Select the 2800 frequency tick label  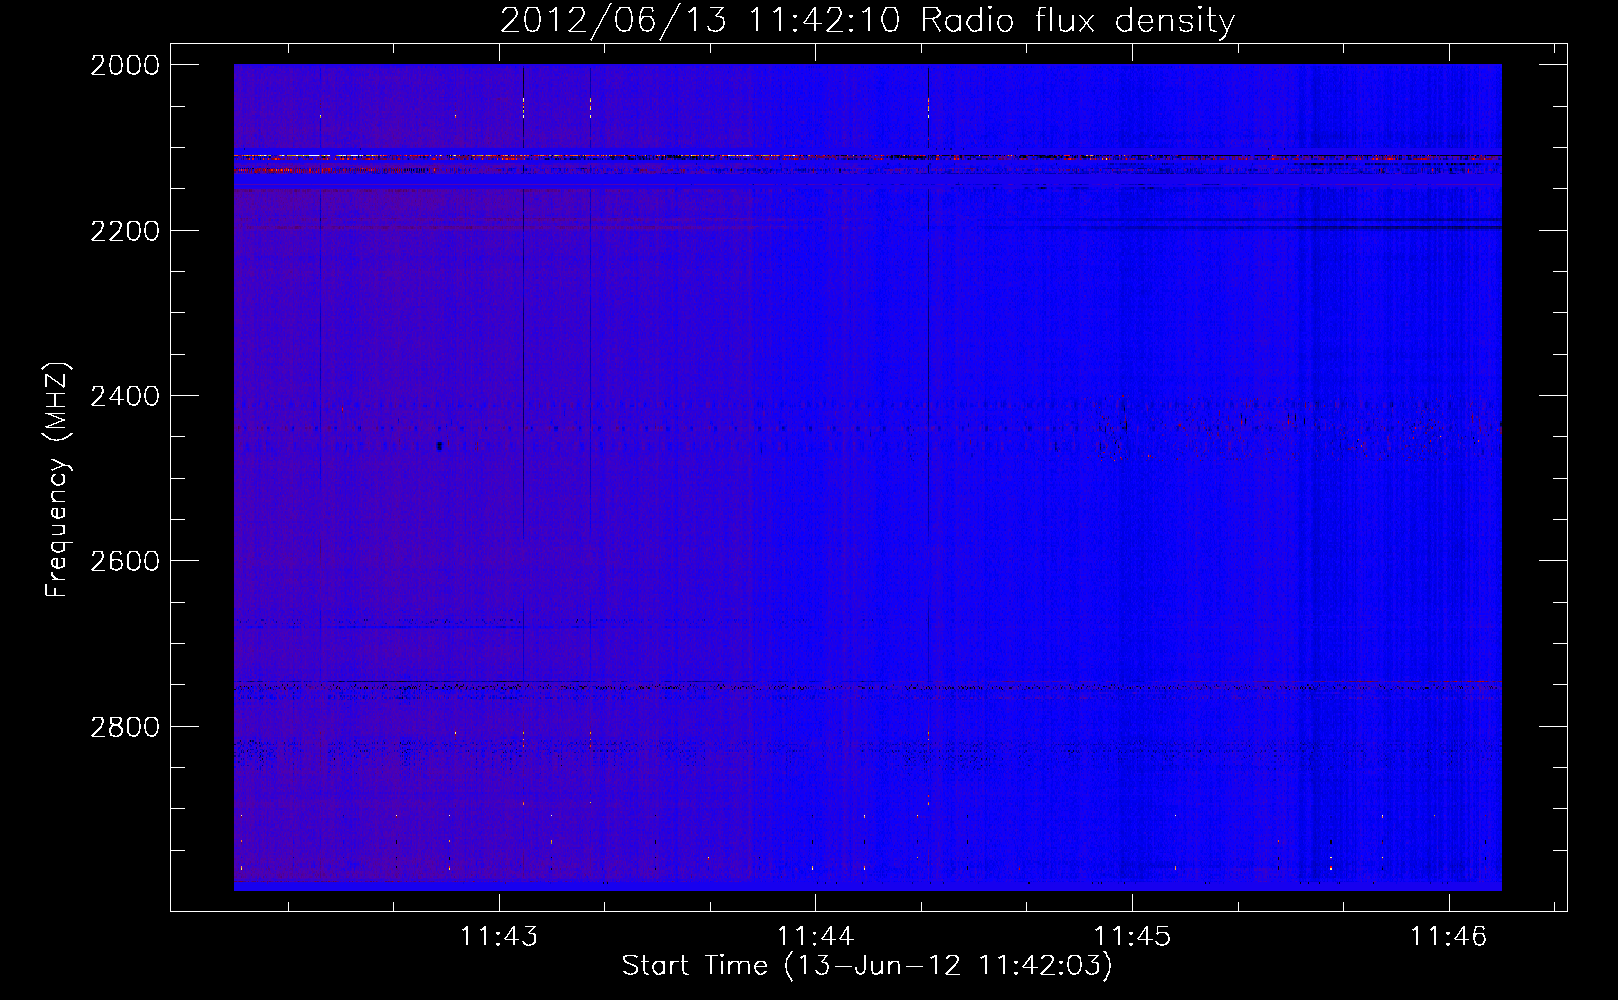point(125,726)
